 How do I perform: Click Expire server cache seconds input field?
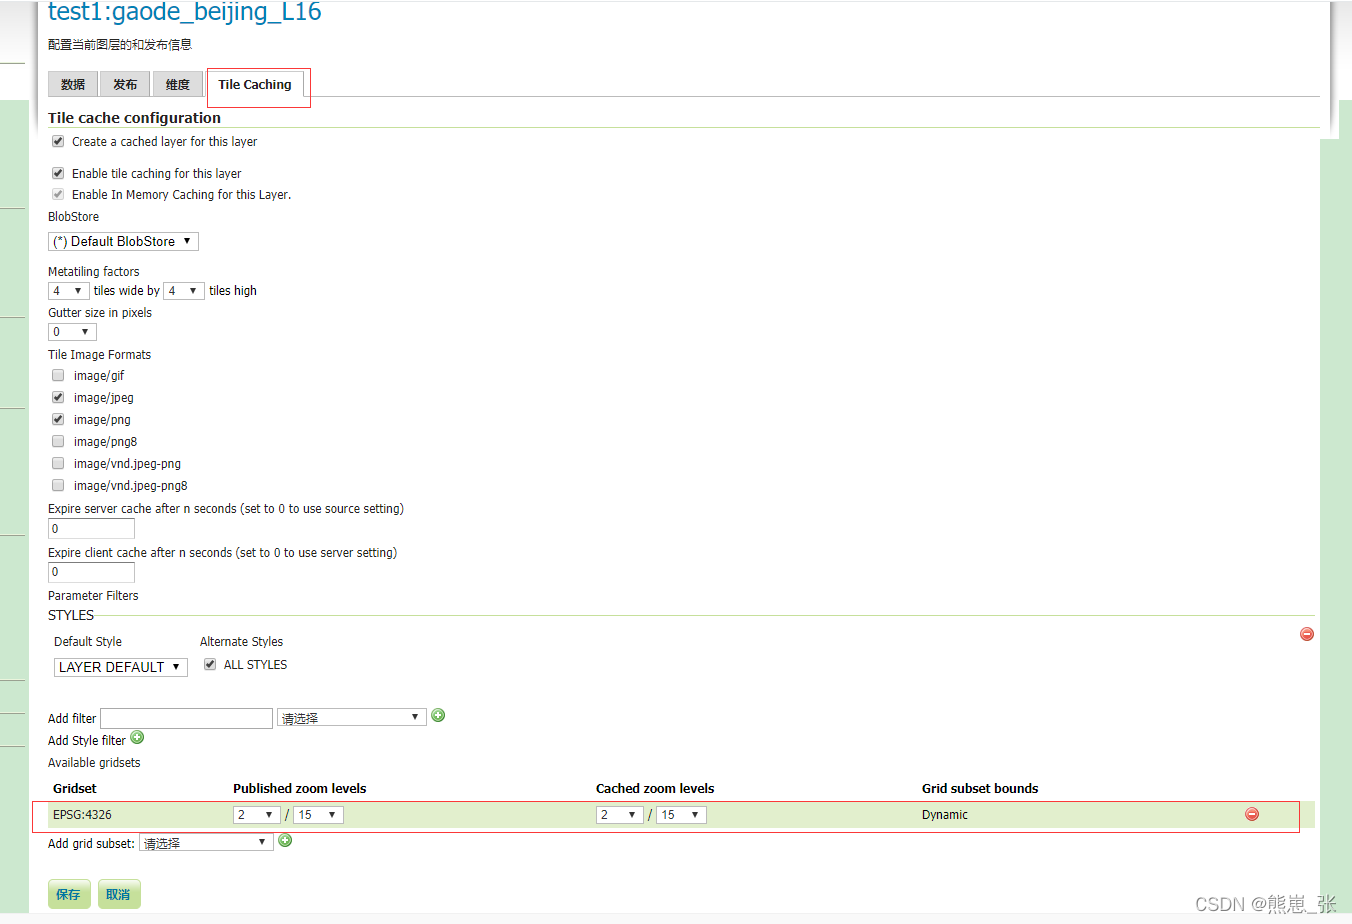pyautogui.click(x=91, y=529)
